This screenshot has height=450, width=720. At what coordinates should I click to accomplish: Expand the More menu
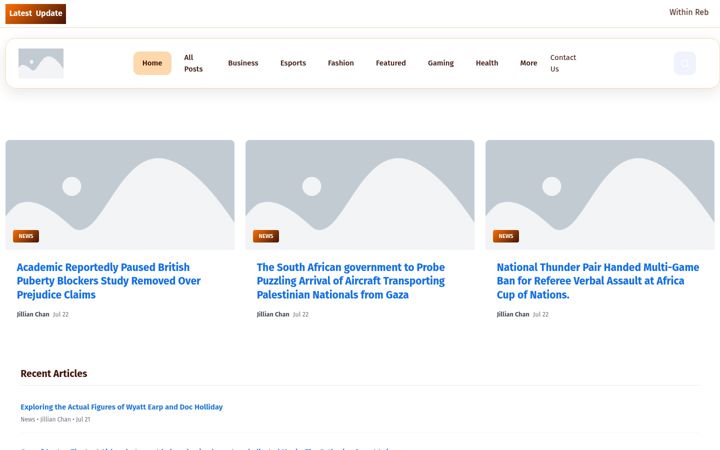point(529,63)
